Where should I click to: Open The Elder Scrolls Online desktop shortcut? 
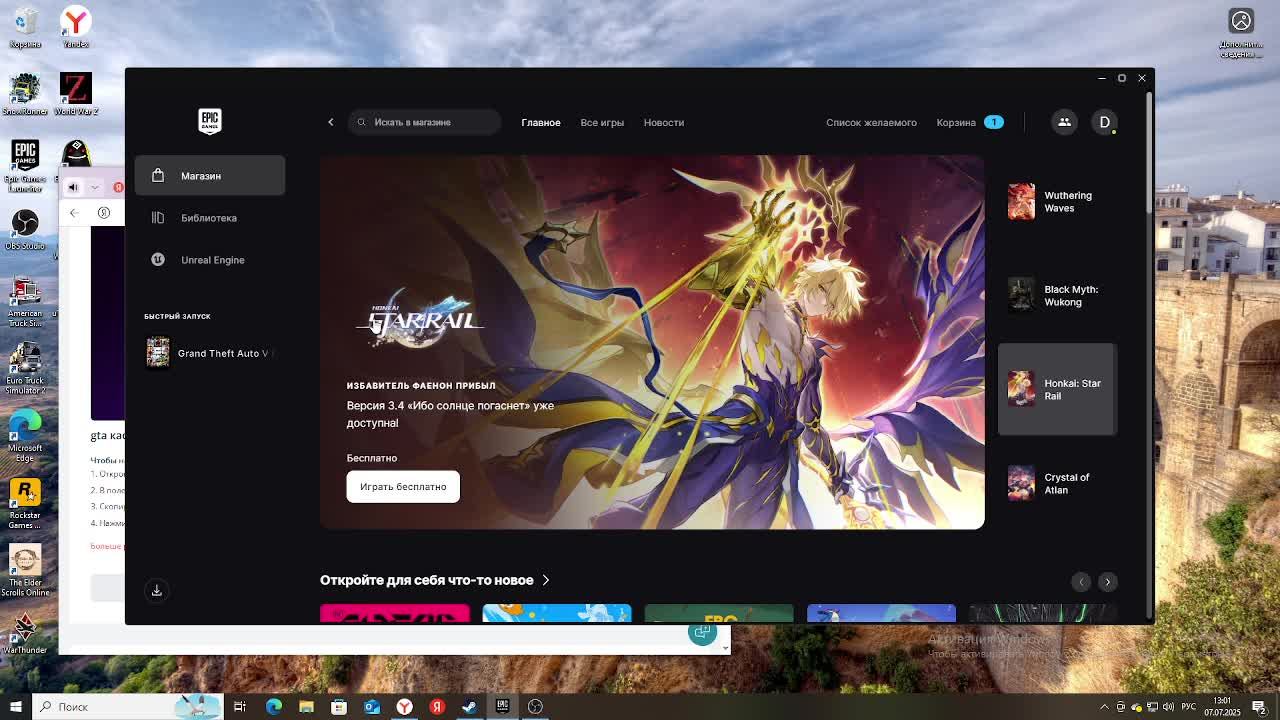25,571
